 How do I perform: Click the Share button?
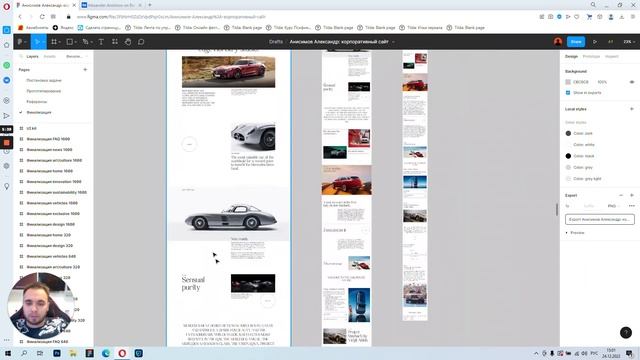coord(576,42)
